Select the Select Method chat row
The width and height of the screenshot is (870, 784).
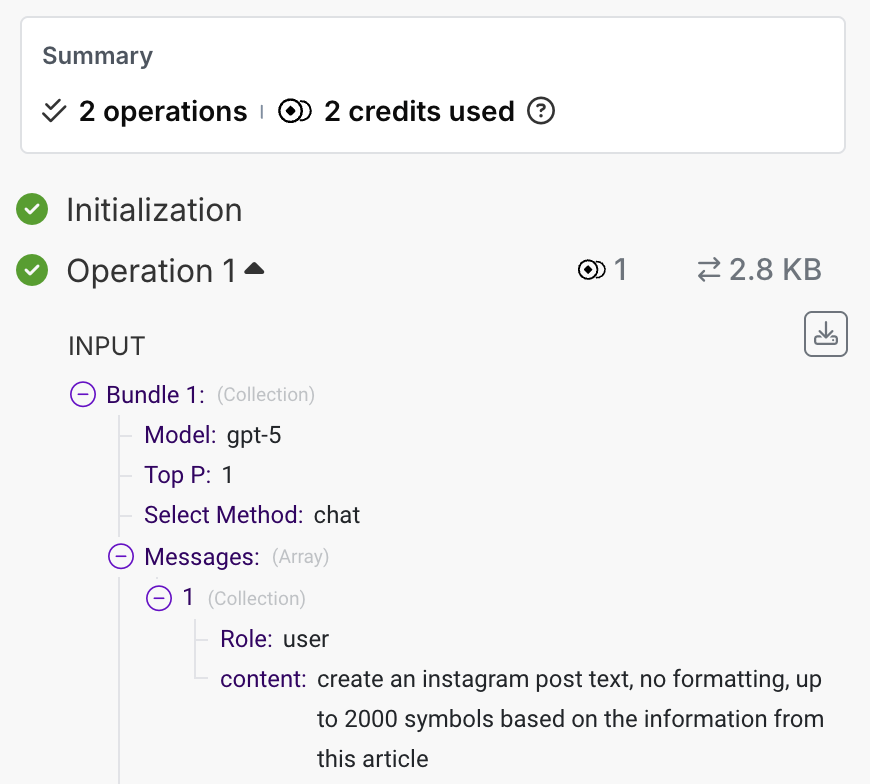click(x=251, y=515)
